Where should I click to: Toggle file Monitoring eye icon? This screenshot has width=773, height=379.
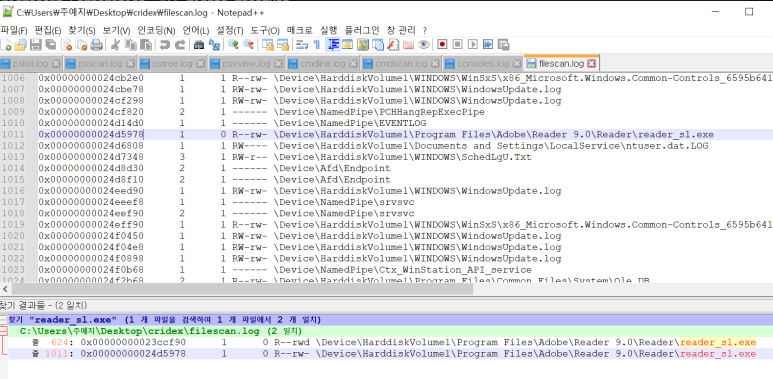[423, 45]
